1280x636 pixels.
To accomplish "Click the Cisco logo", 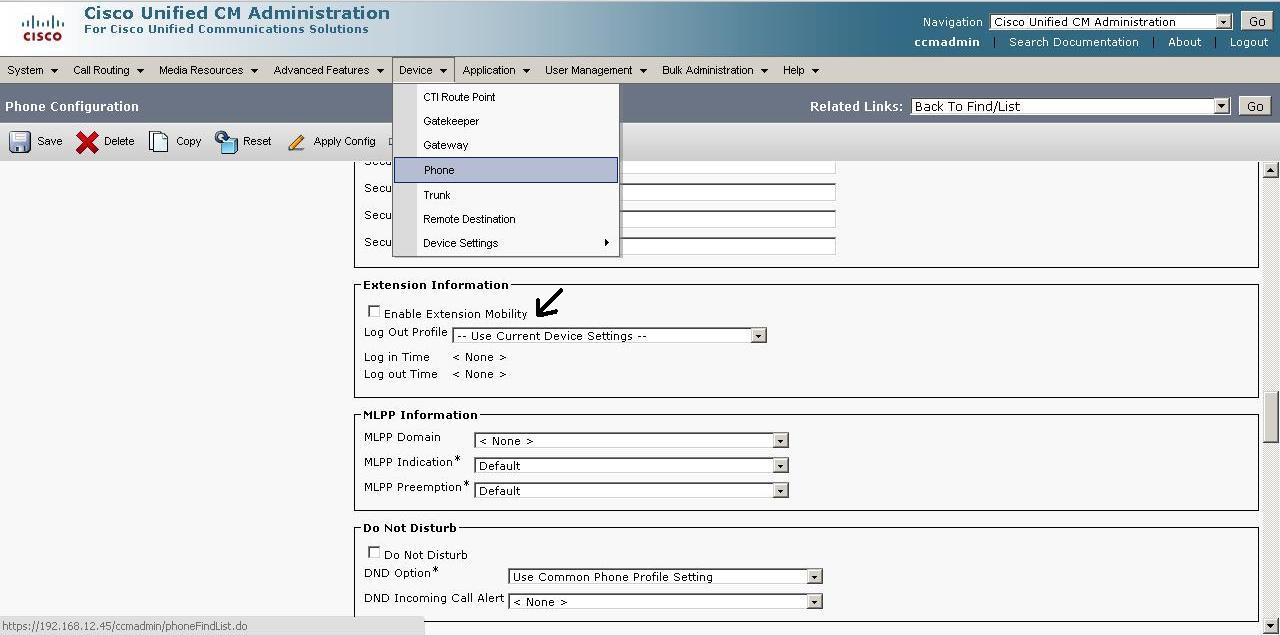I will (x=41, y=26).
